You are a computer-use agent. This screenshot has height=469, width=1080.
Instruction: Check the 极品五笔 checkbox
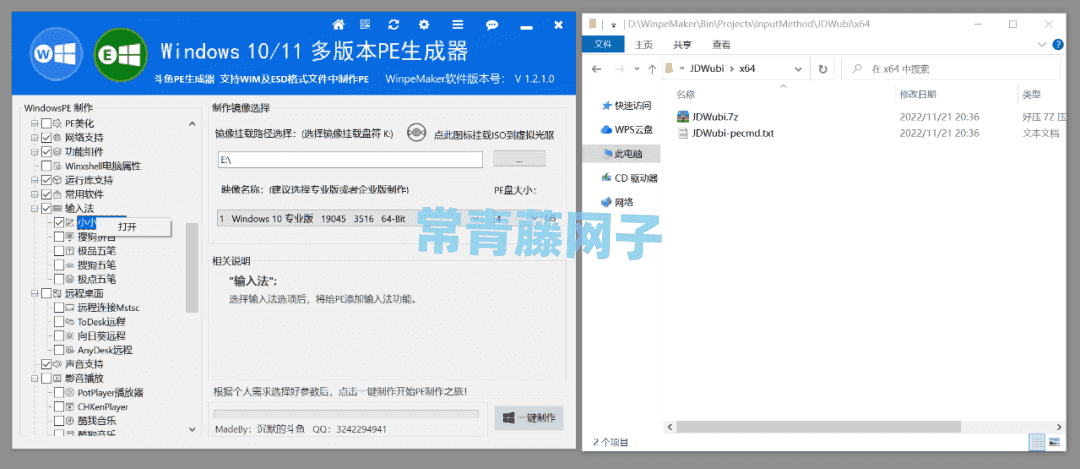pyautogui.click(x=59, y=251)
